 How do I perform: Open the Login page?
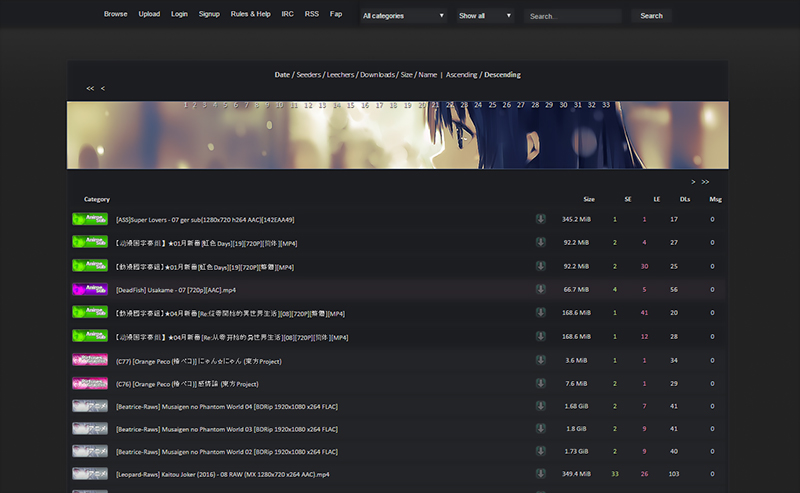(x=179, y=14)
